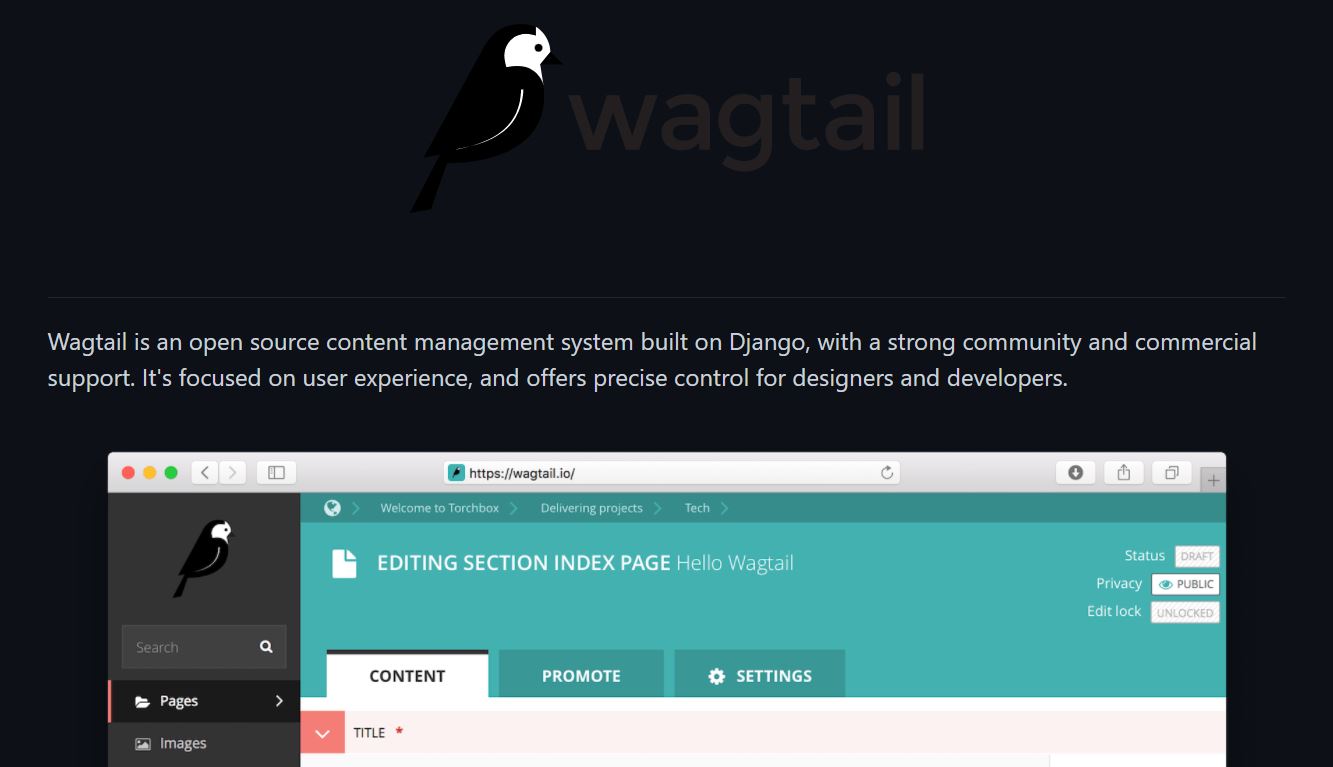Click the browser sidebar toggle icon
Screen dimensions: 1333x767
click(277, 473)
